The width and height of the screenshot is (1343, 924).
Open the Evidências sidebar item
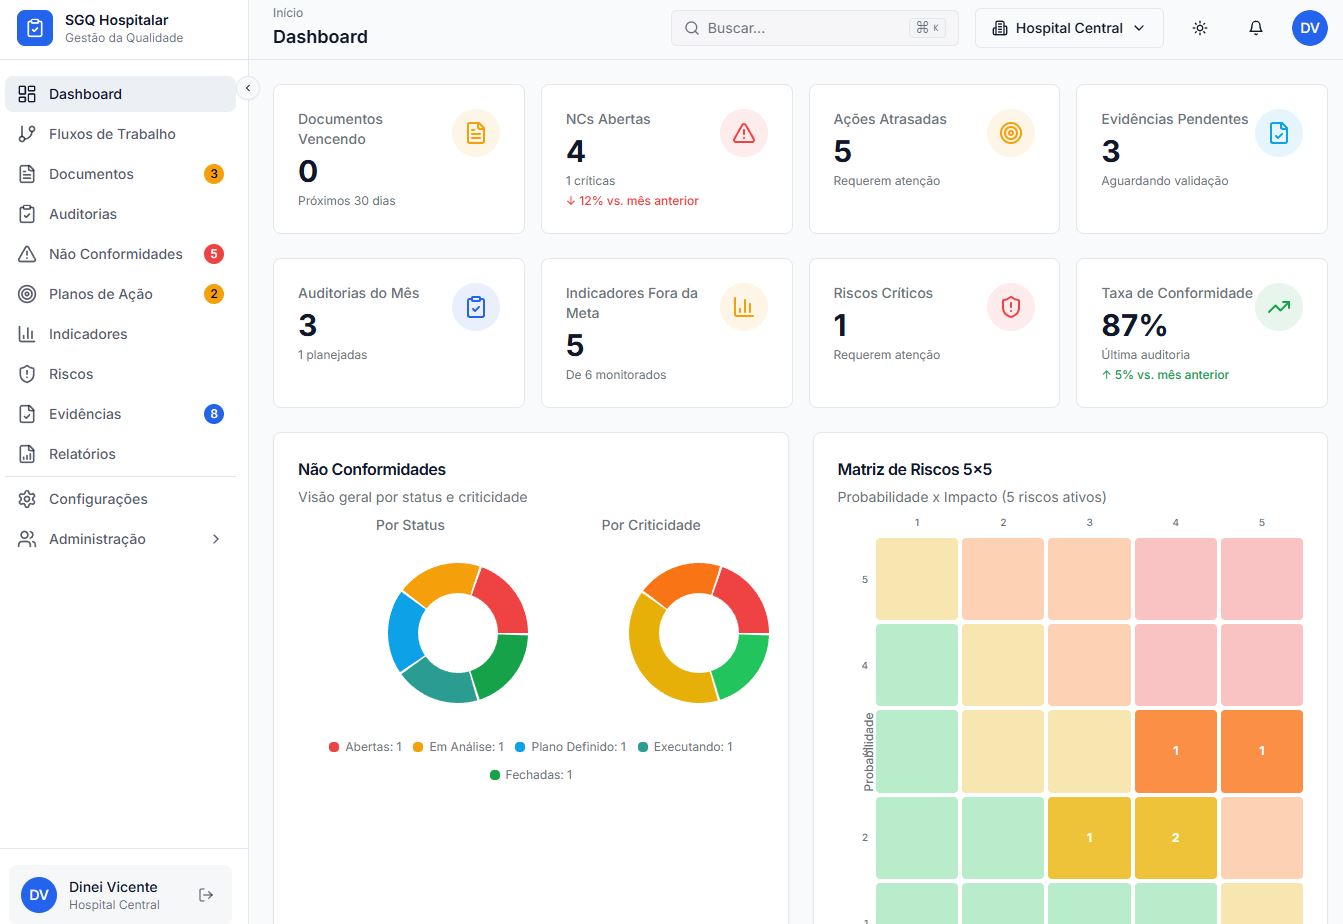(85, 414)
